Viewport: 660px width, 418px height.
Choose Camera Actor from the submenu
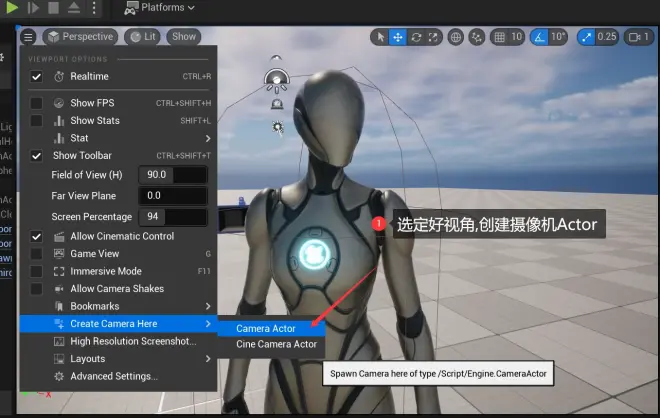click(x=266, y=328)
